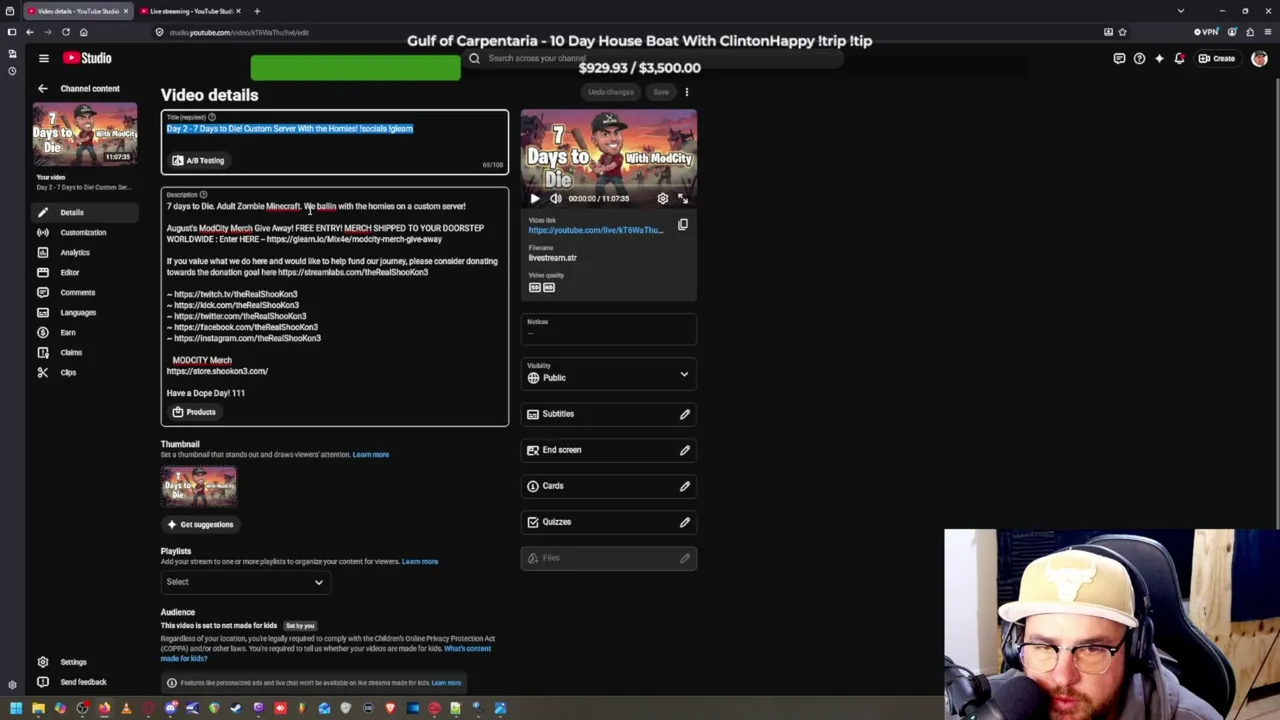Reload the page with the refresh button
Image resolution: width=1280 pixels, height=720 pixels.
(66, 32)
